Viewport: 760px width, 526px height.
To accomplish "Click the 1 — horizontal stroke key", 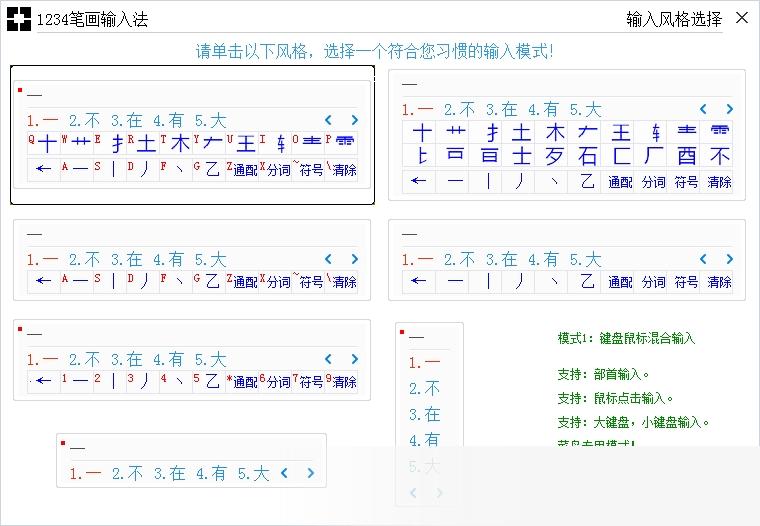I will coord(76,381).
